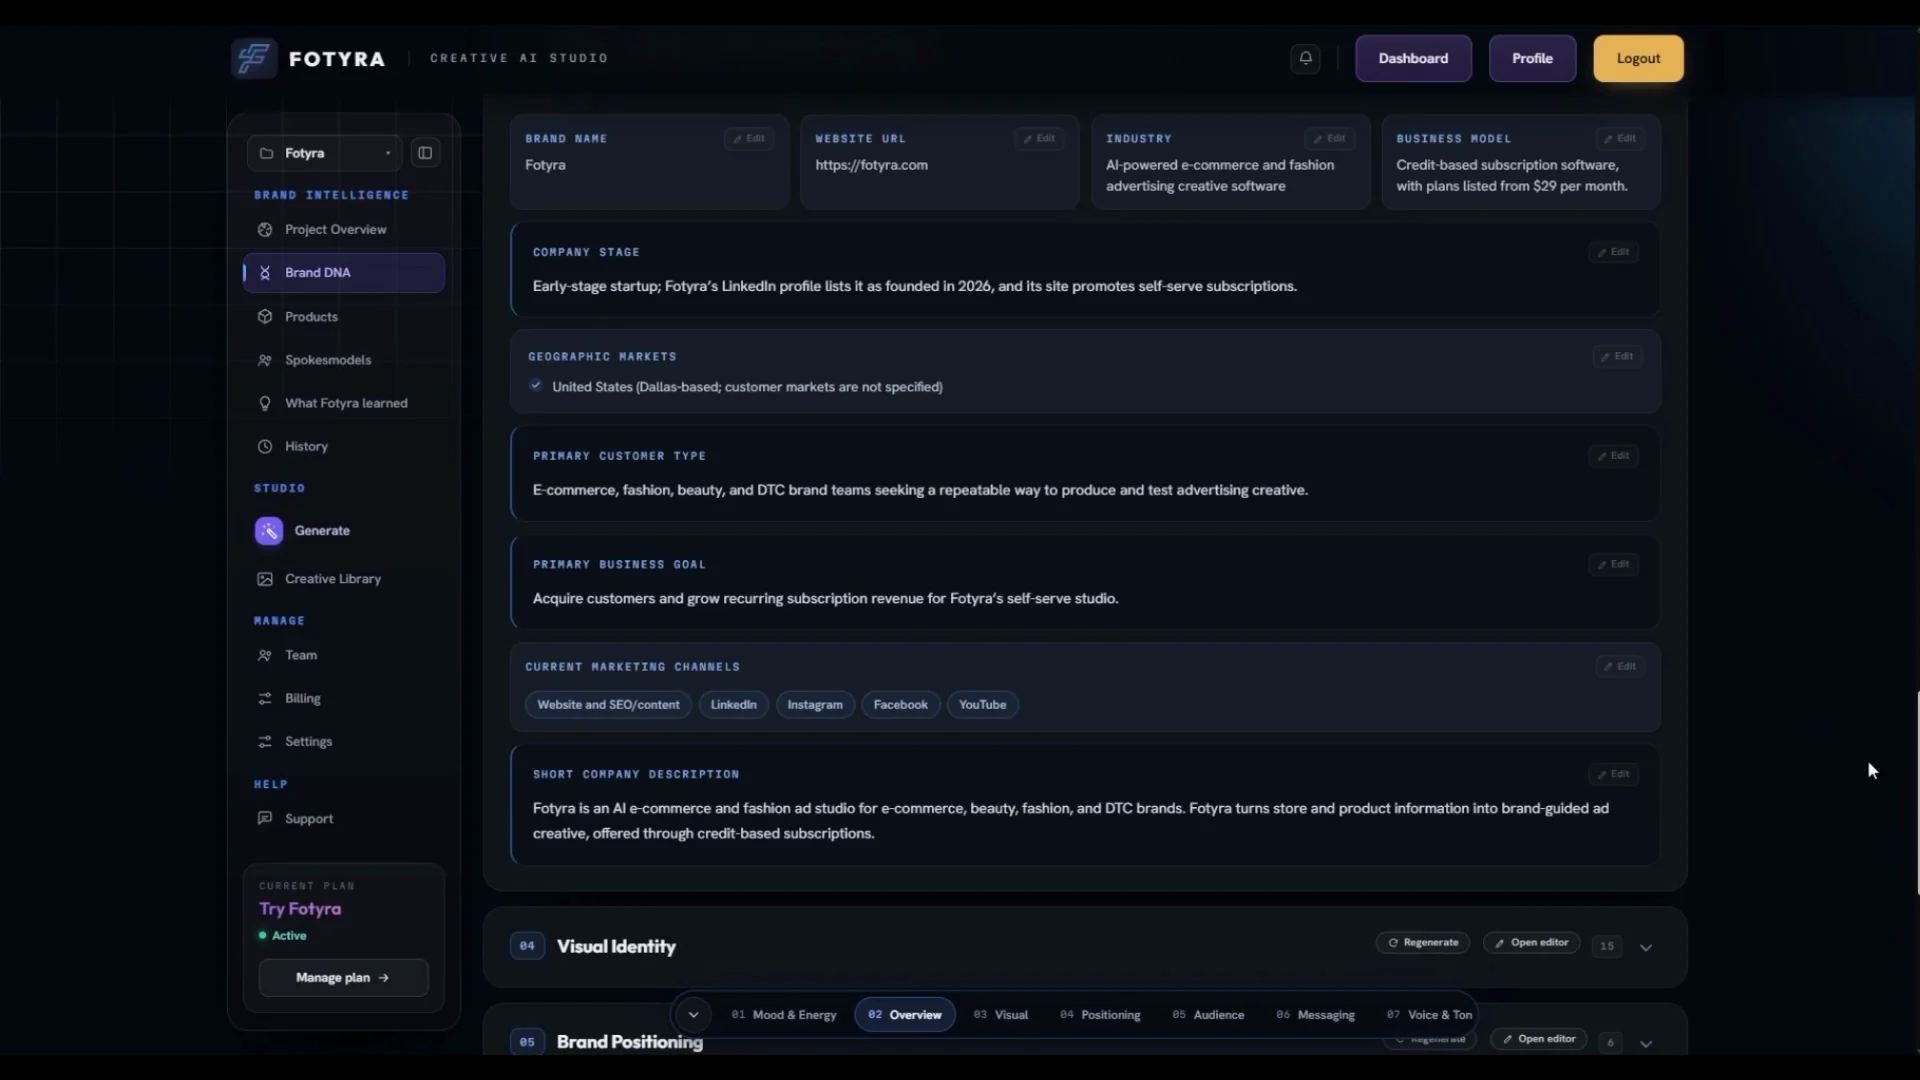Edit the Website URL field
Screen dimensions: 1920x1080
click(1039, 139)
